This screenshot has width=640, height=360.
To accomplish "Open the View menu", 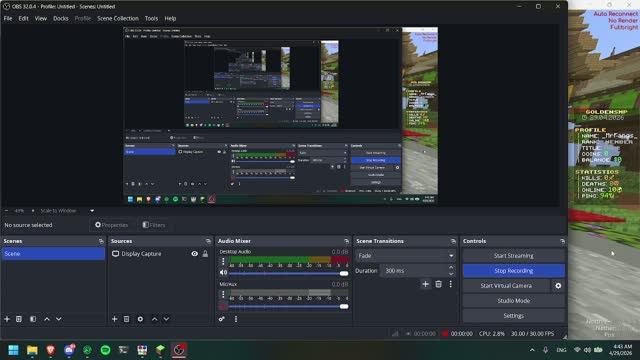I will [x=40, y=18].
